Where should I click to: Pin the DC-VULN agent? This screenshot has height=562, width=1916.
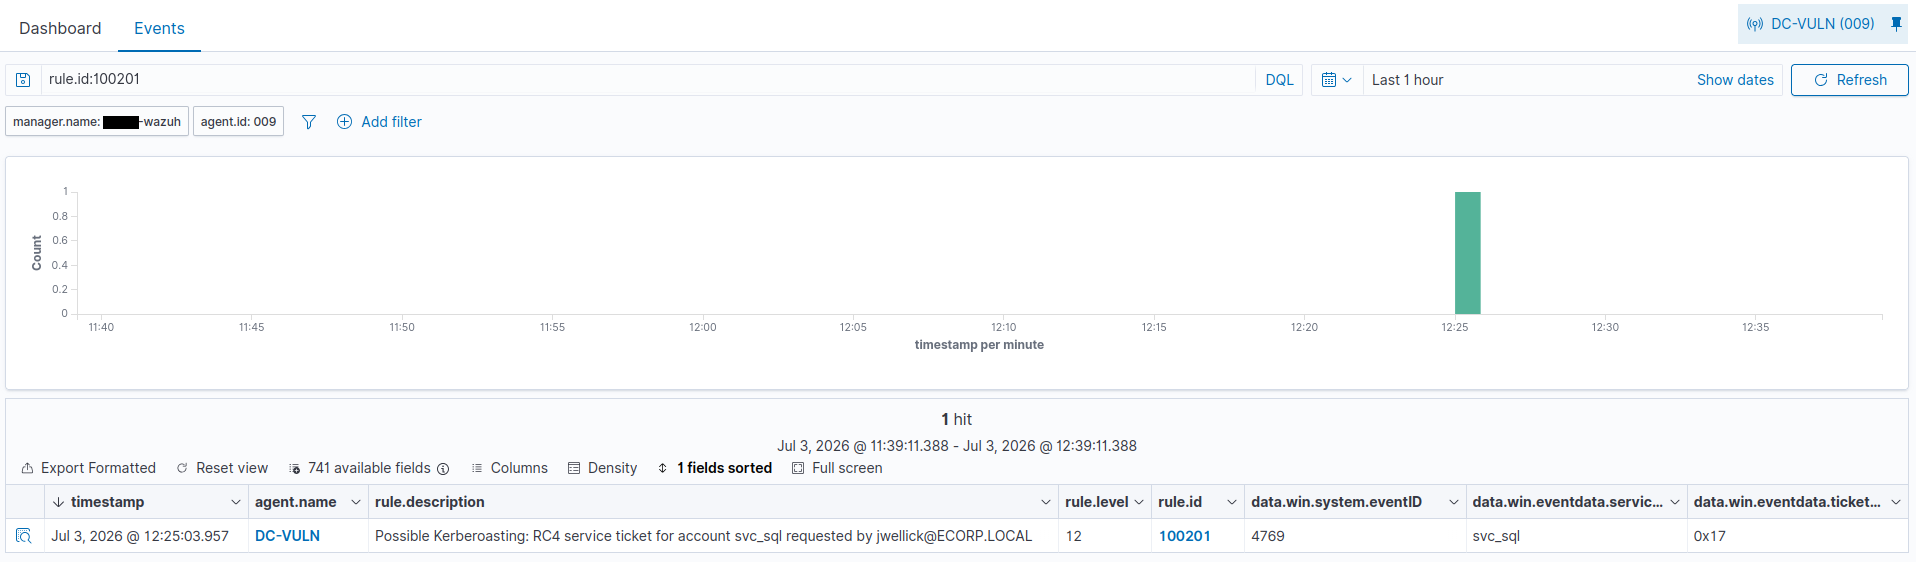1896,24
